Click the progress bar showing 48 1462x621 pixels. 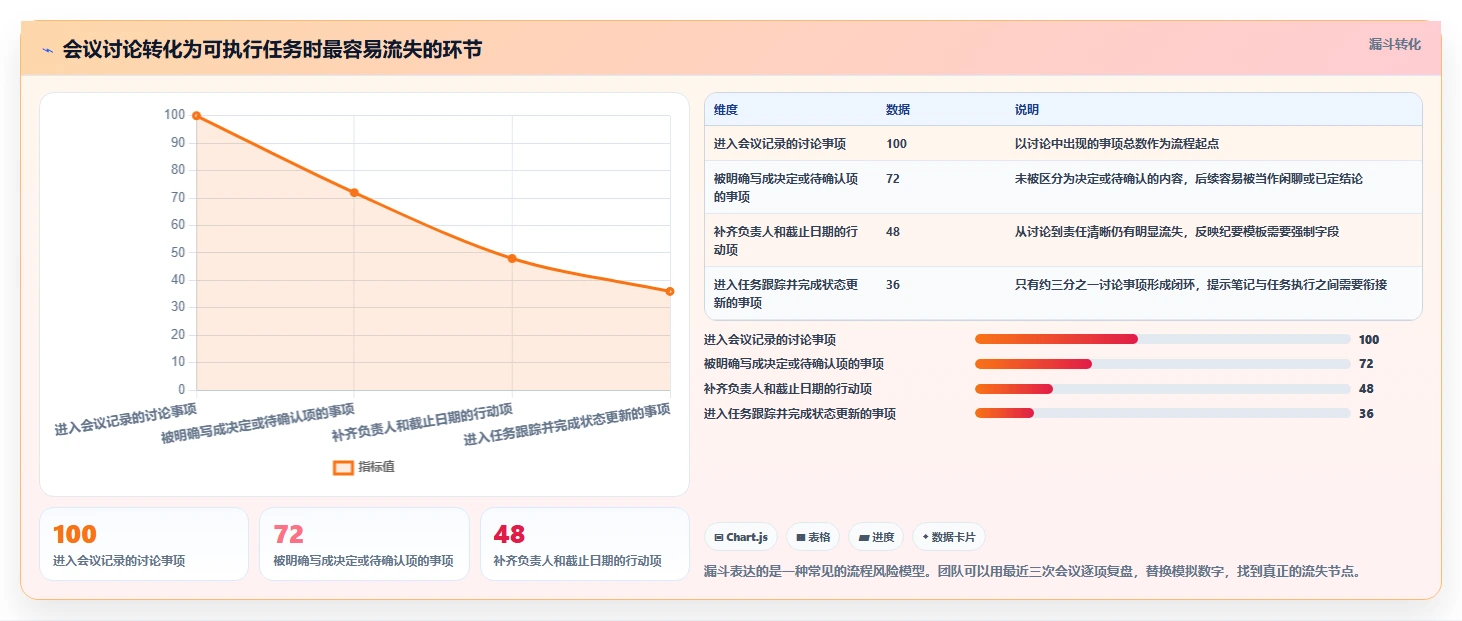pos(1162,389)
